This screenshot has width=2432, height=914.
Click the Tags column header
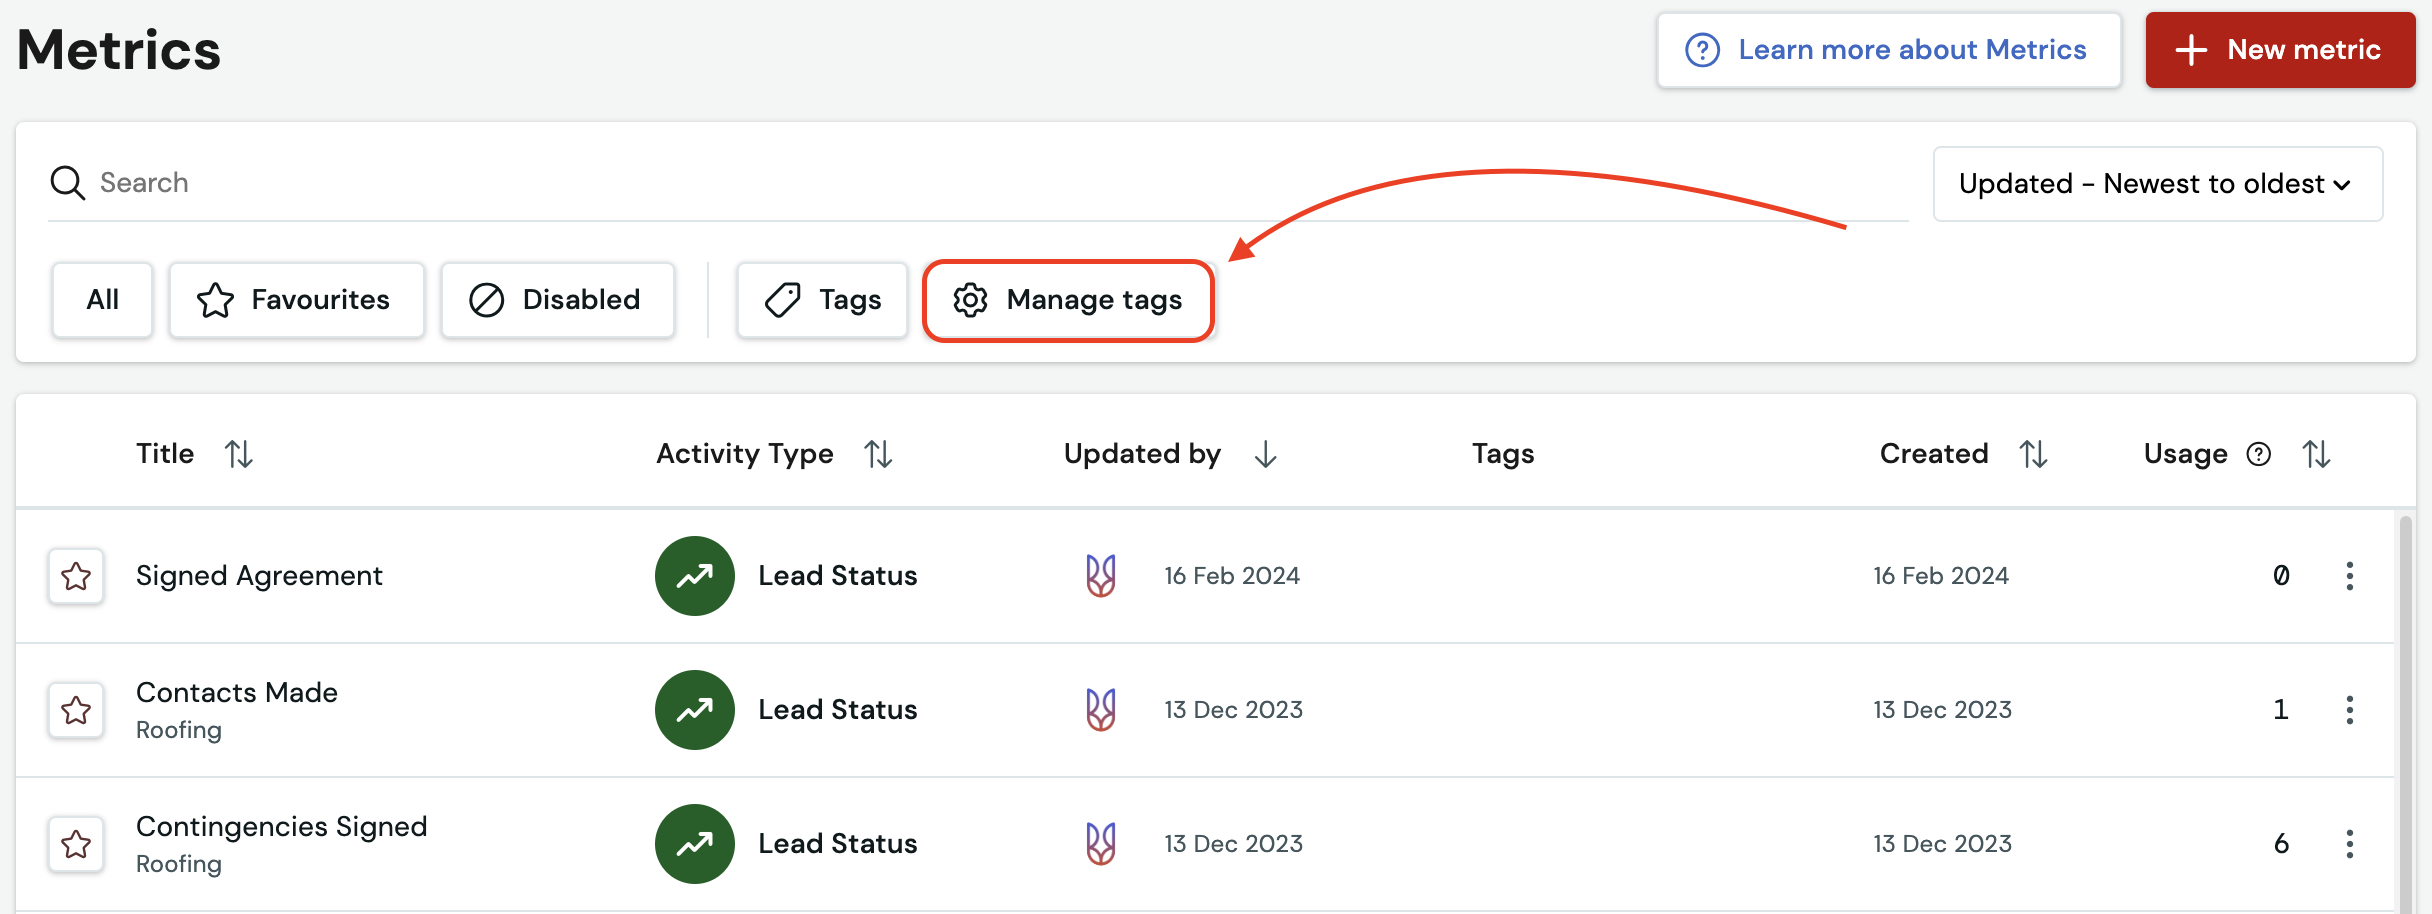1503,454
